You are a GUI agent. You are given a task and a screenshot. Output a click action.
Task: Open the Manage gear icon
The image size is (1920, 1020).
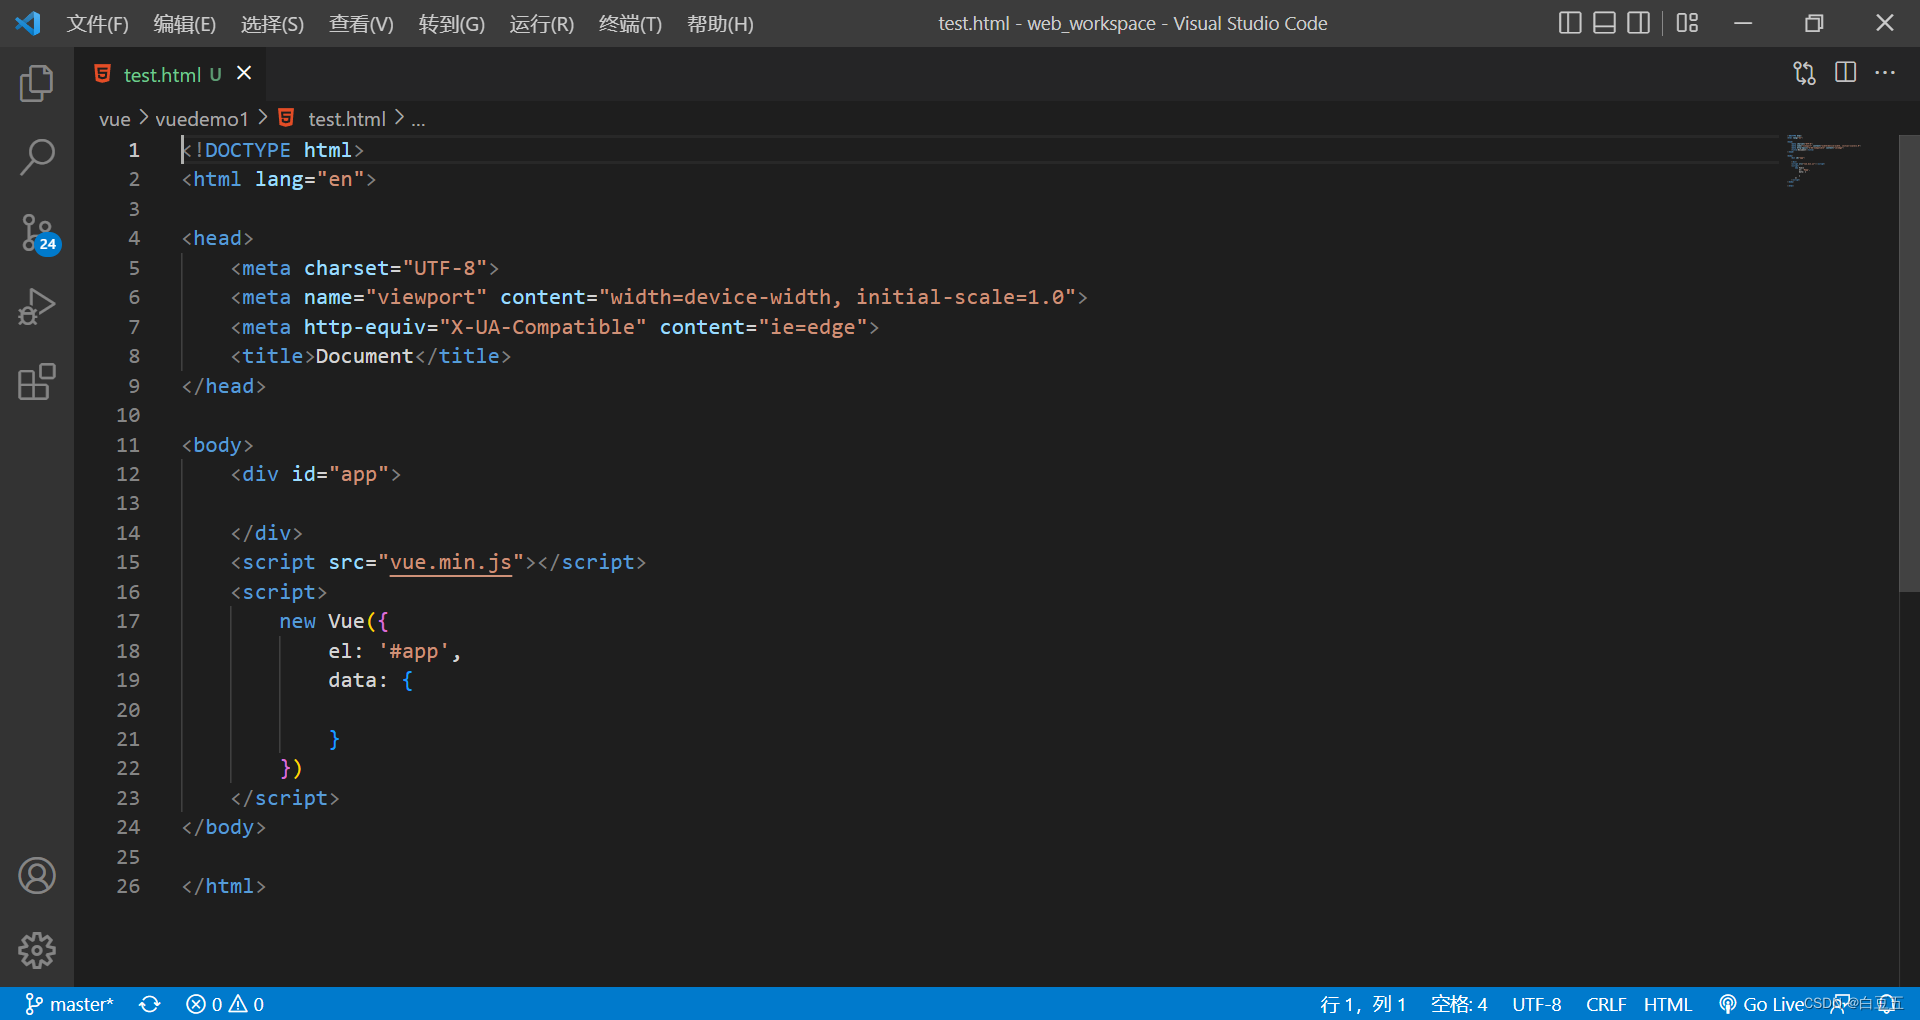click(x=37, y=950)
